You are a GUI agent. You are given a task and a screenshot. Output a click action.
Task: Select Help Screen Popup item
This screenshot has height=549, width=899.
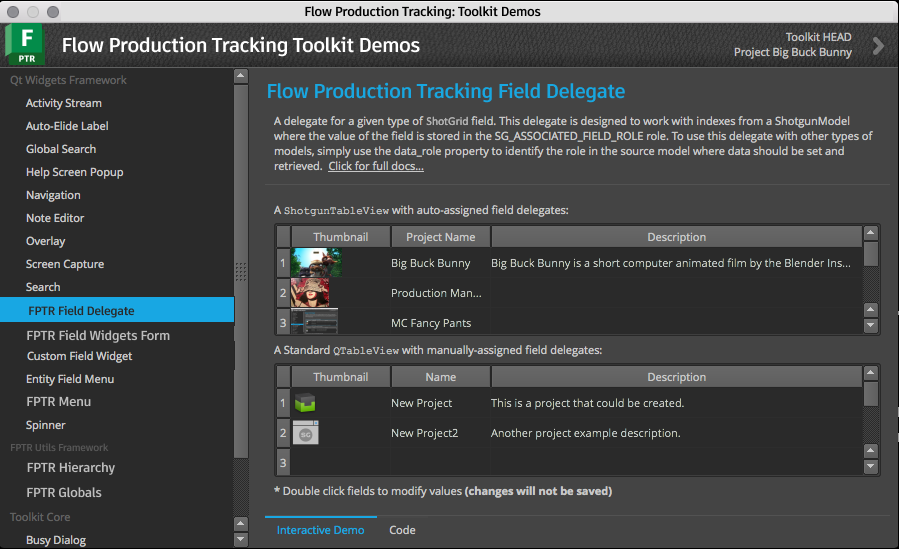[75, 172]
